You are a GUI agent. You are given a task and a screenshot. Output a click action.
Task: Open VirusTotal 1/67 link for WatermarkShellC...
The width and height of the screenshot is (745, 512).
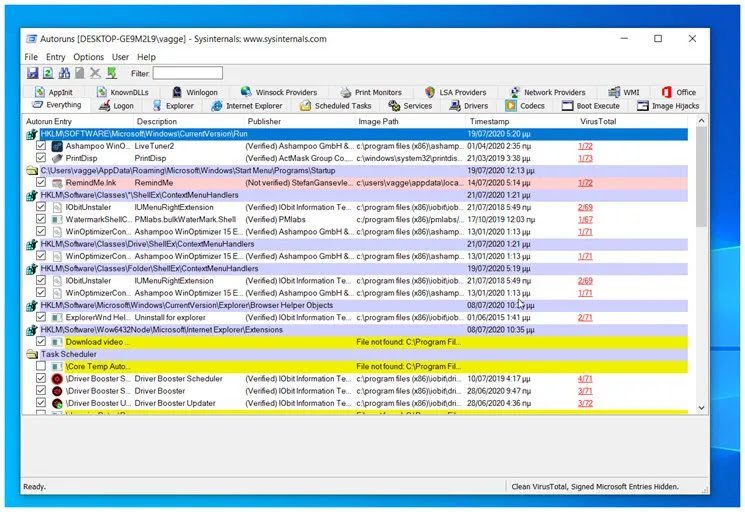click(585, 219)
